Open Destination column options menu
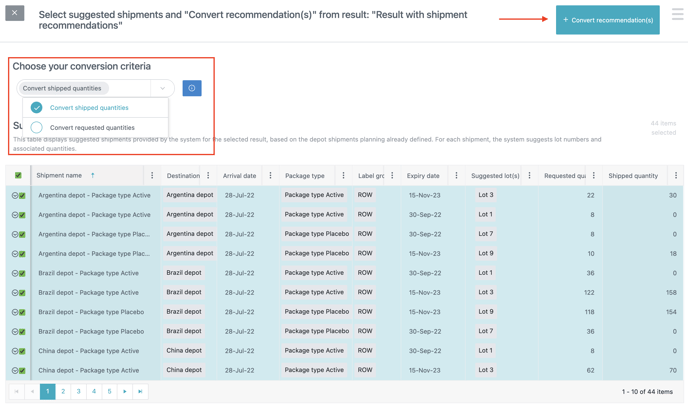The width and height of the screenshot is (688, 408). (x=208, y=176)
